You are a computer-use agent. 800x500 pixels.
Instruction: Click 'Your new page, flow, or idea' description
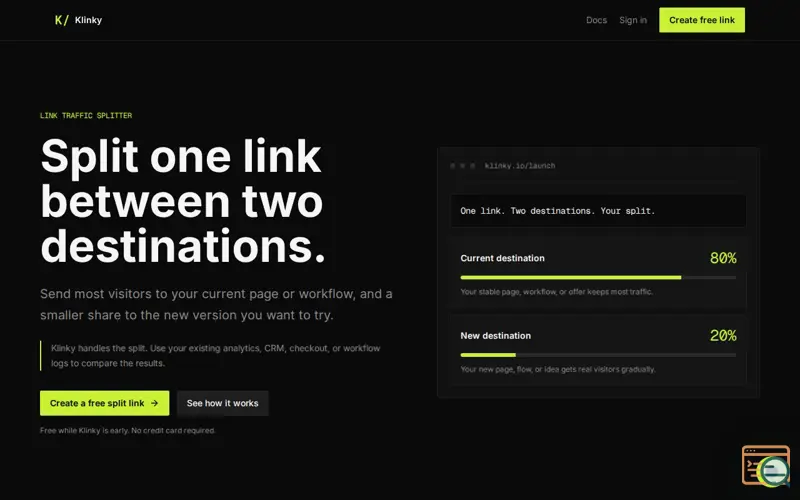558,369
